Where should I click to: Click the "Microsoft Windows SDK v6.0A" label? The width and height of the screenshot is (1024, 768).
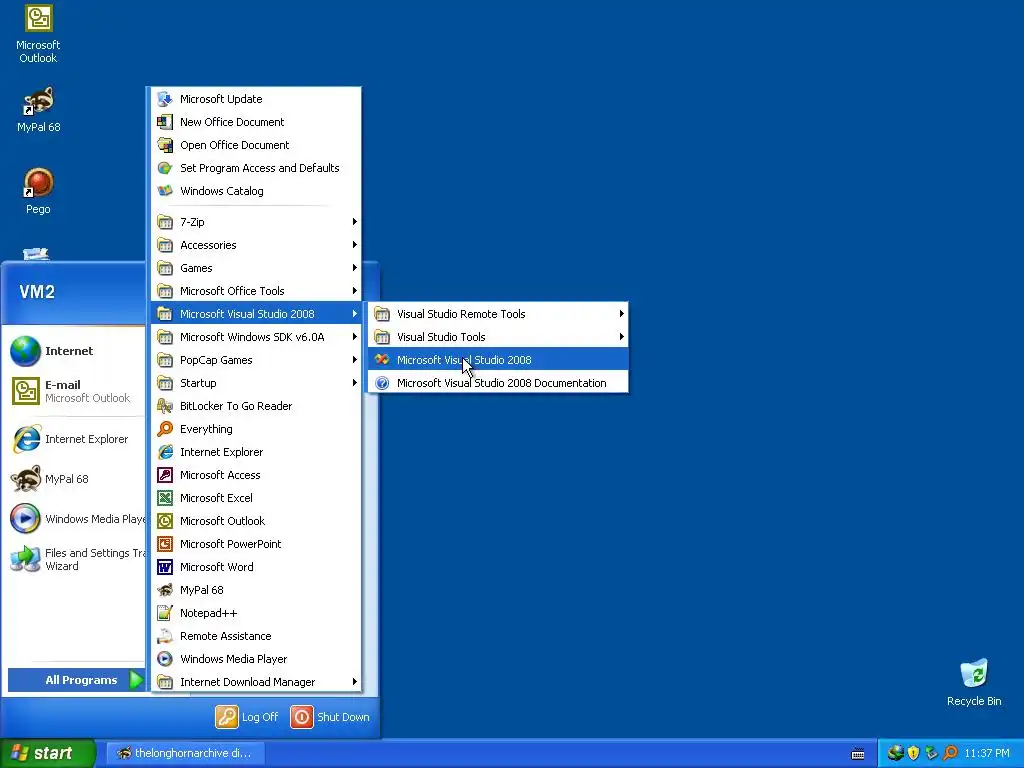(252, 337)
